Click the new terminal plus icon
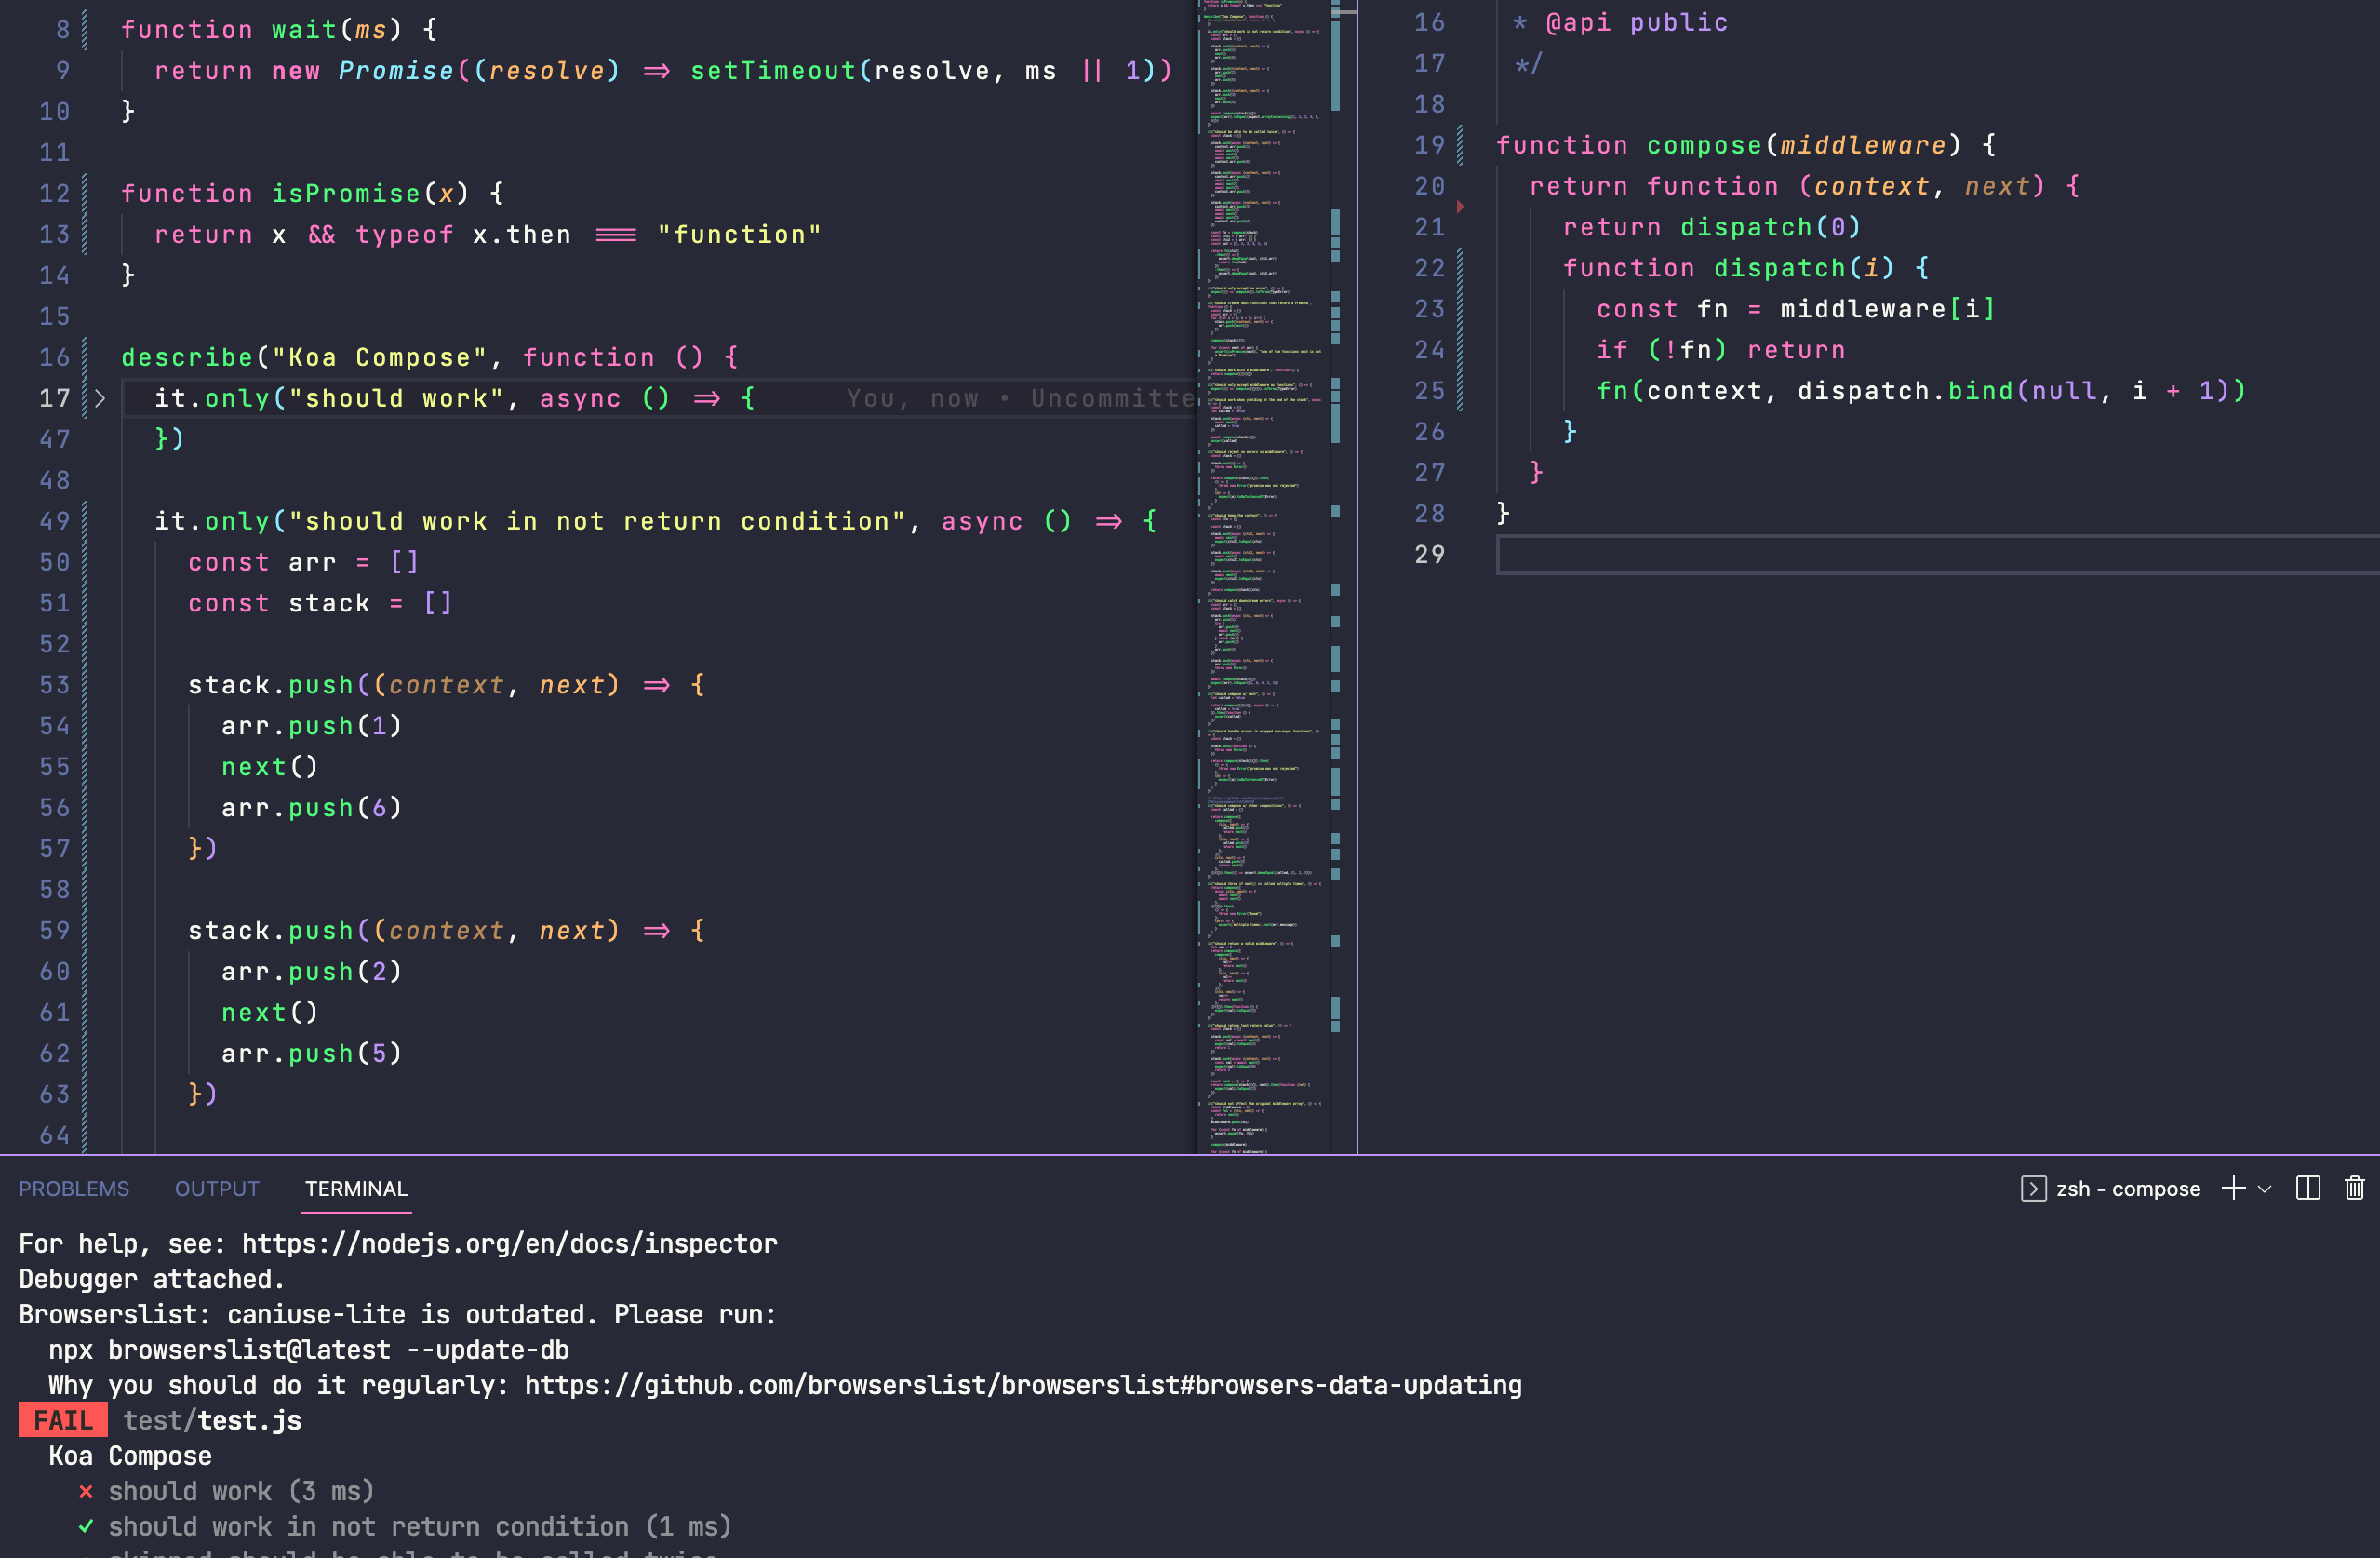Viewport: 2380px width, 1558px height. pyautogui.click(x=2232, y=1188)
